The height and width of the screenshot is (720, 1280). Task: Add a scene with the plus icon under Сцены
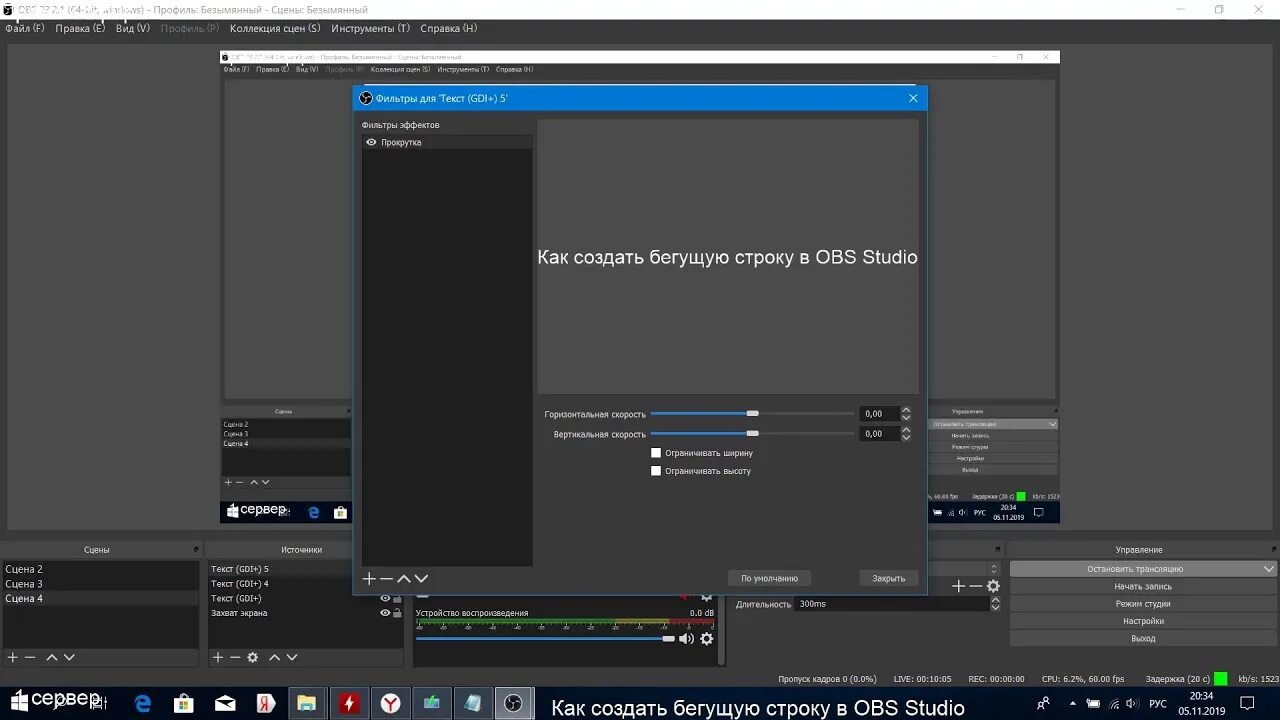pos(13,657)
